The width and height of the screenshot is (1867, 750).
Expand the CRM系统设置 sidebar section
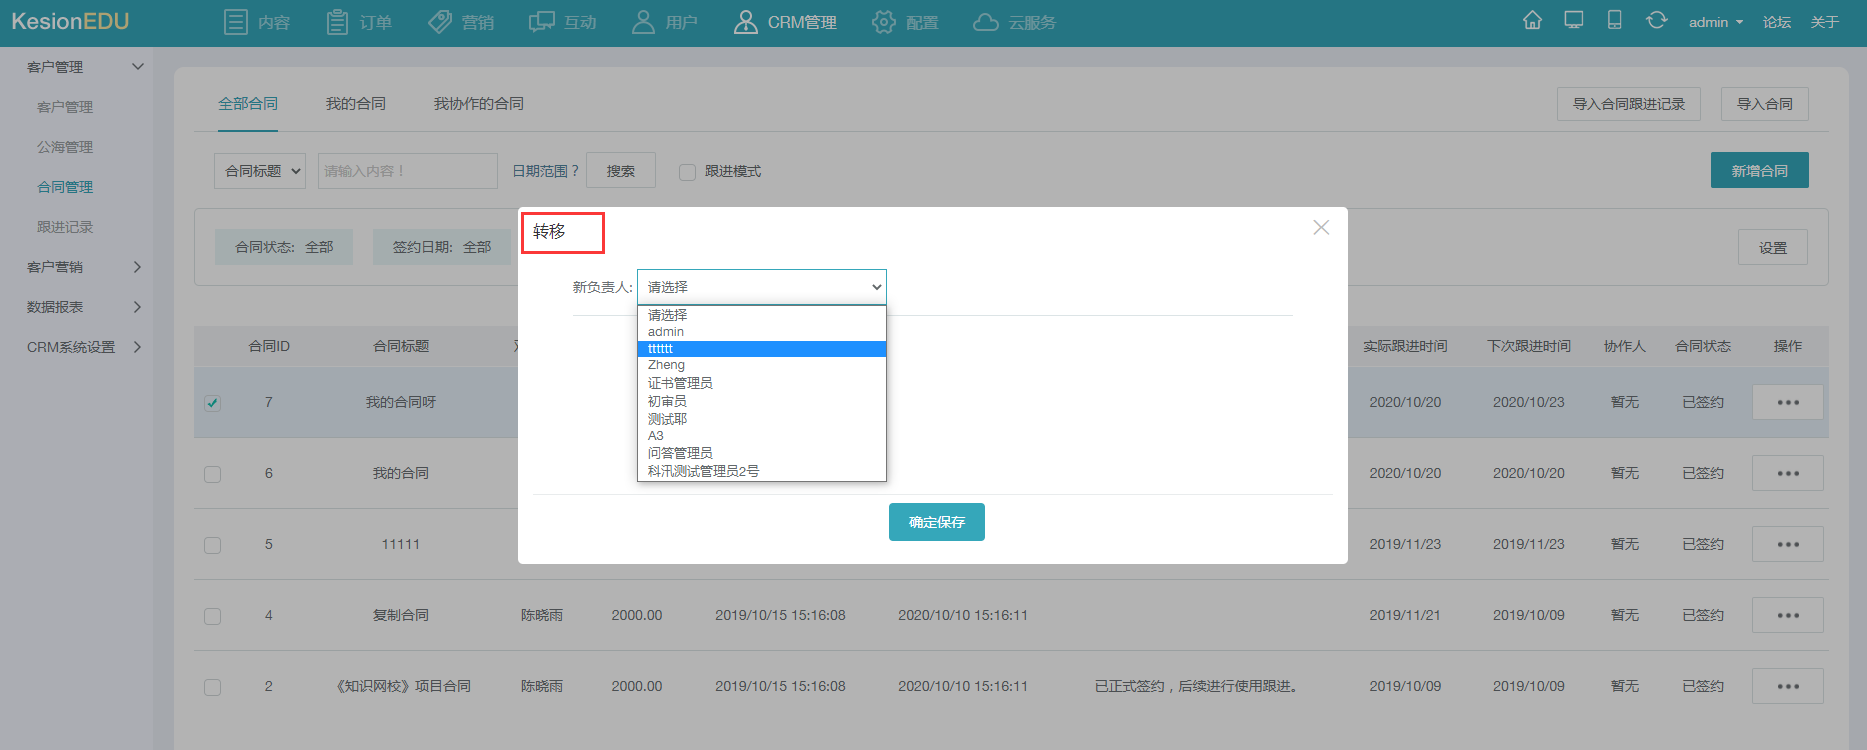point(137,347)
